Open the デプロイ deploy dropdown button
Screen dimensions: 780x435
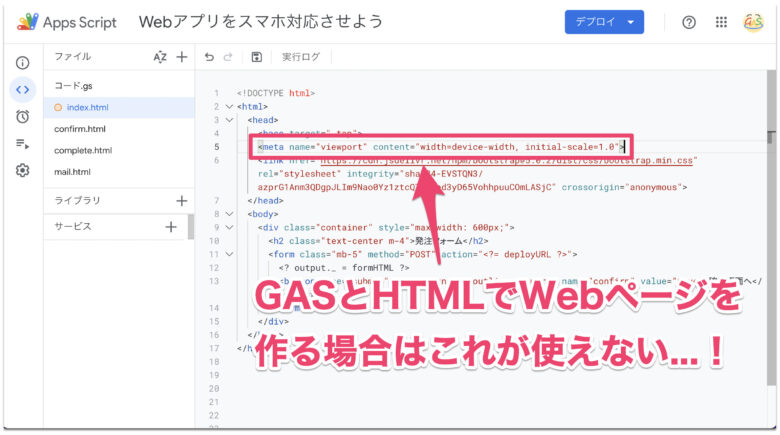tap(604, 22)
